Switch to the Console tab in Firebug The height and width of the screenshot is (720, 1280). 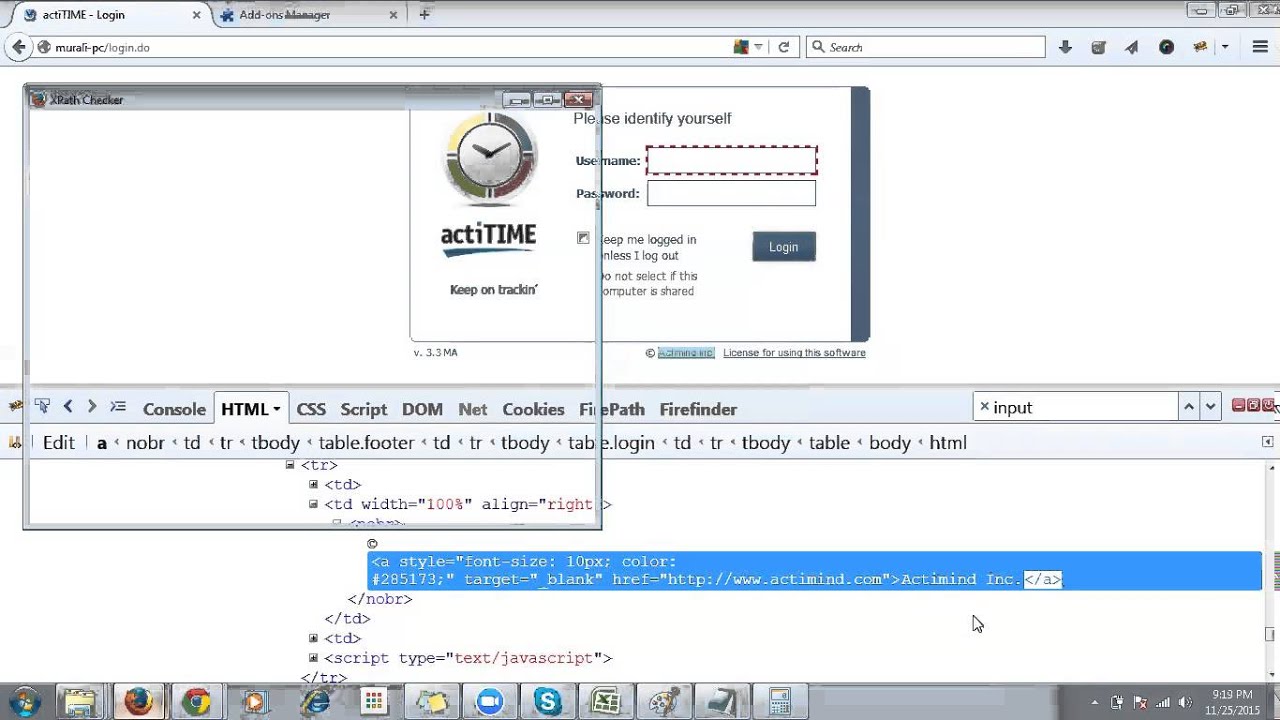pyautogui.click(x=174, y=409)
